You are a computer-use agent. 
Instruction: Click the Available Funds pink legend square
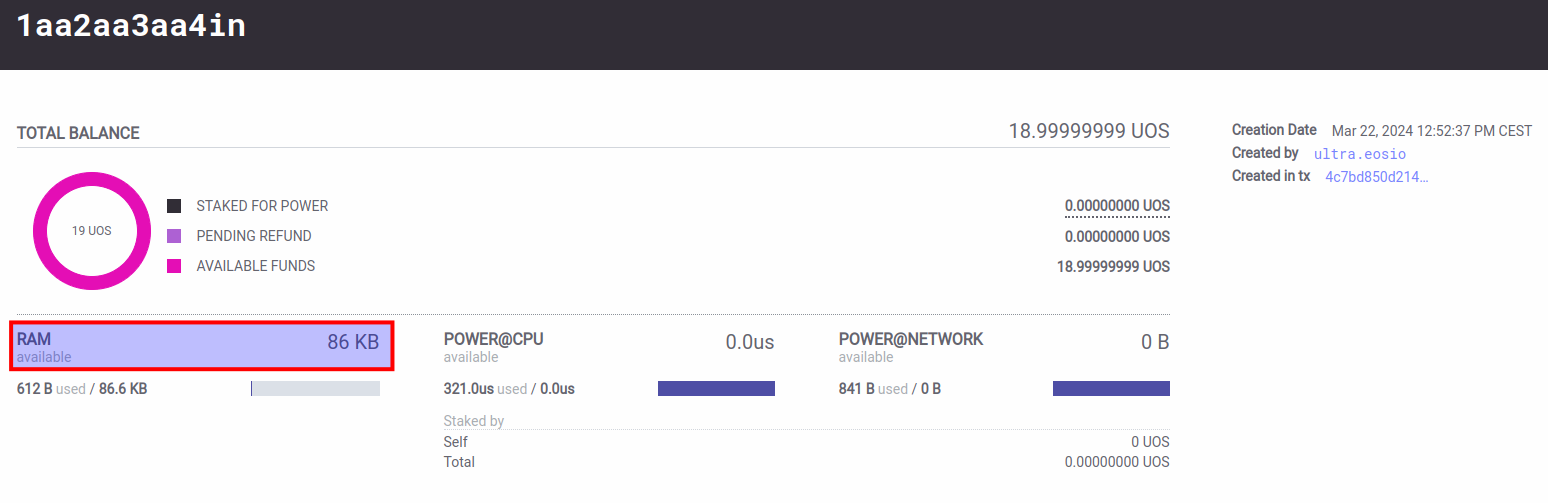tap(174, 266)
